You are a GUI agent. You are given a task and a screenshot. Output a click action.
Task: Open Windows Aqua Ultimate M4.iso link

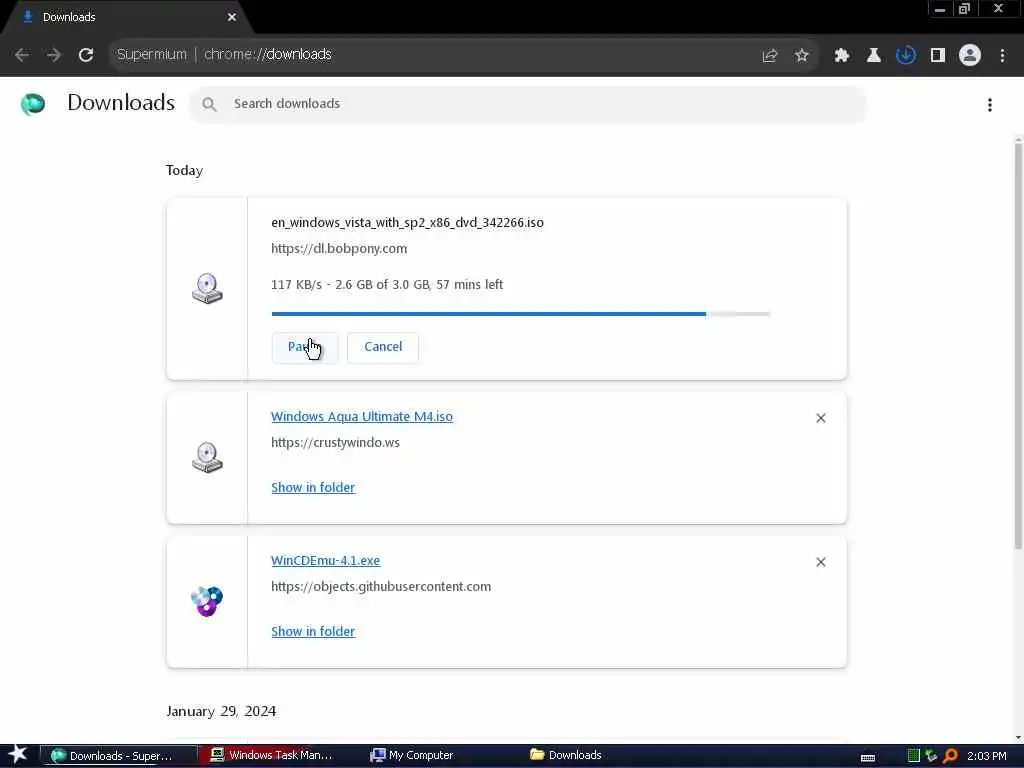(x=362, y=417)
